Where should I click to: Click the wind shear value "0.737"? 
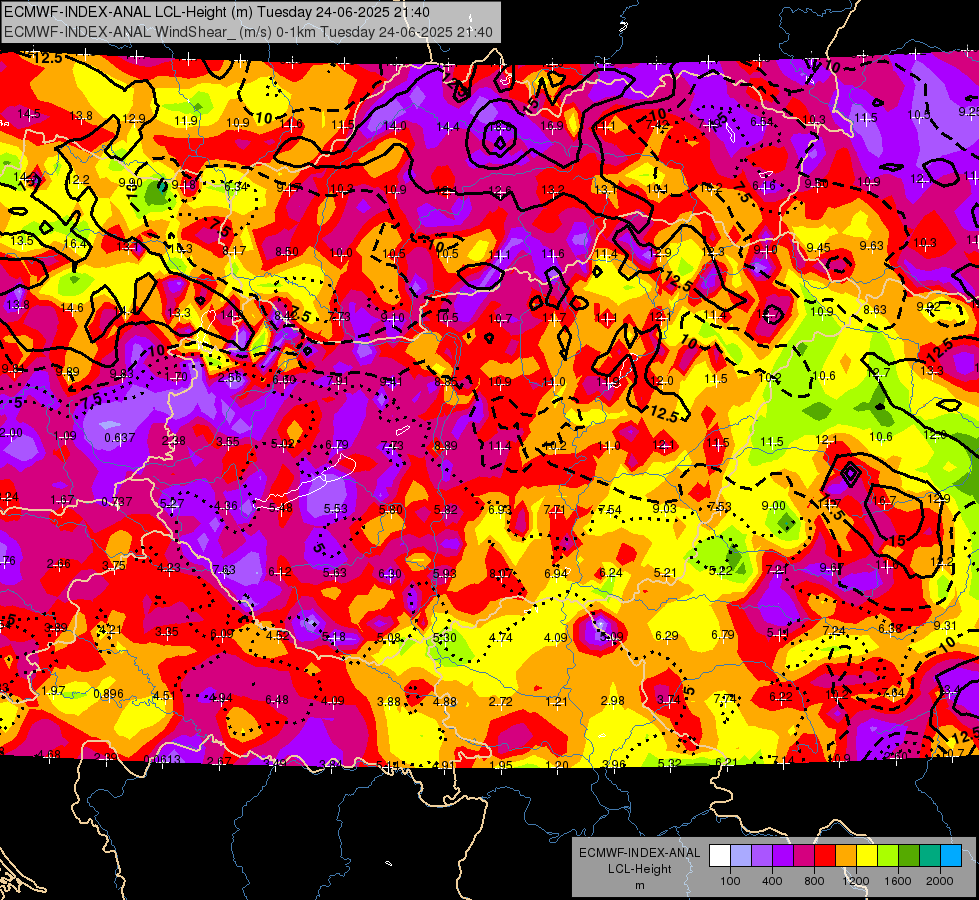click(x=117, y=502)
